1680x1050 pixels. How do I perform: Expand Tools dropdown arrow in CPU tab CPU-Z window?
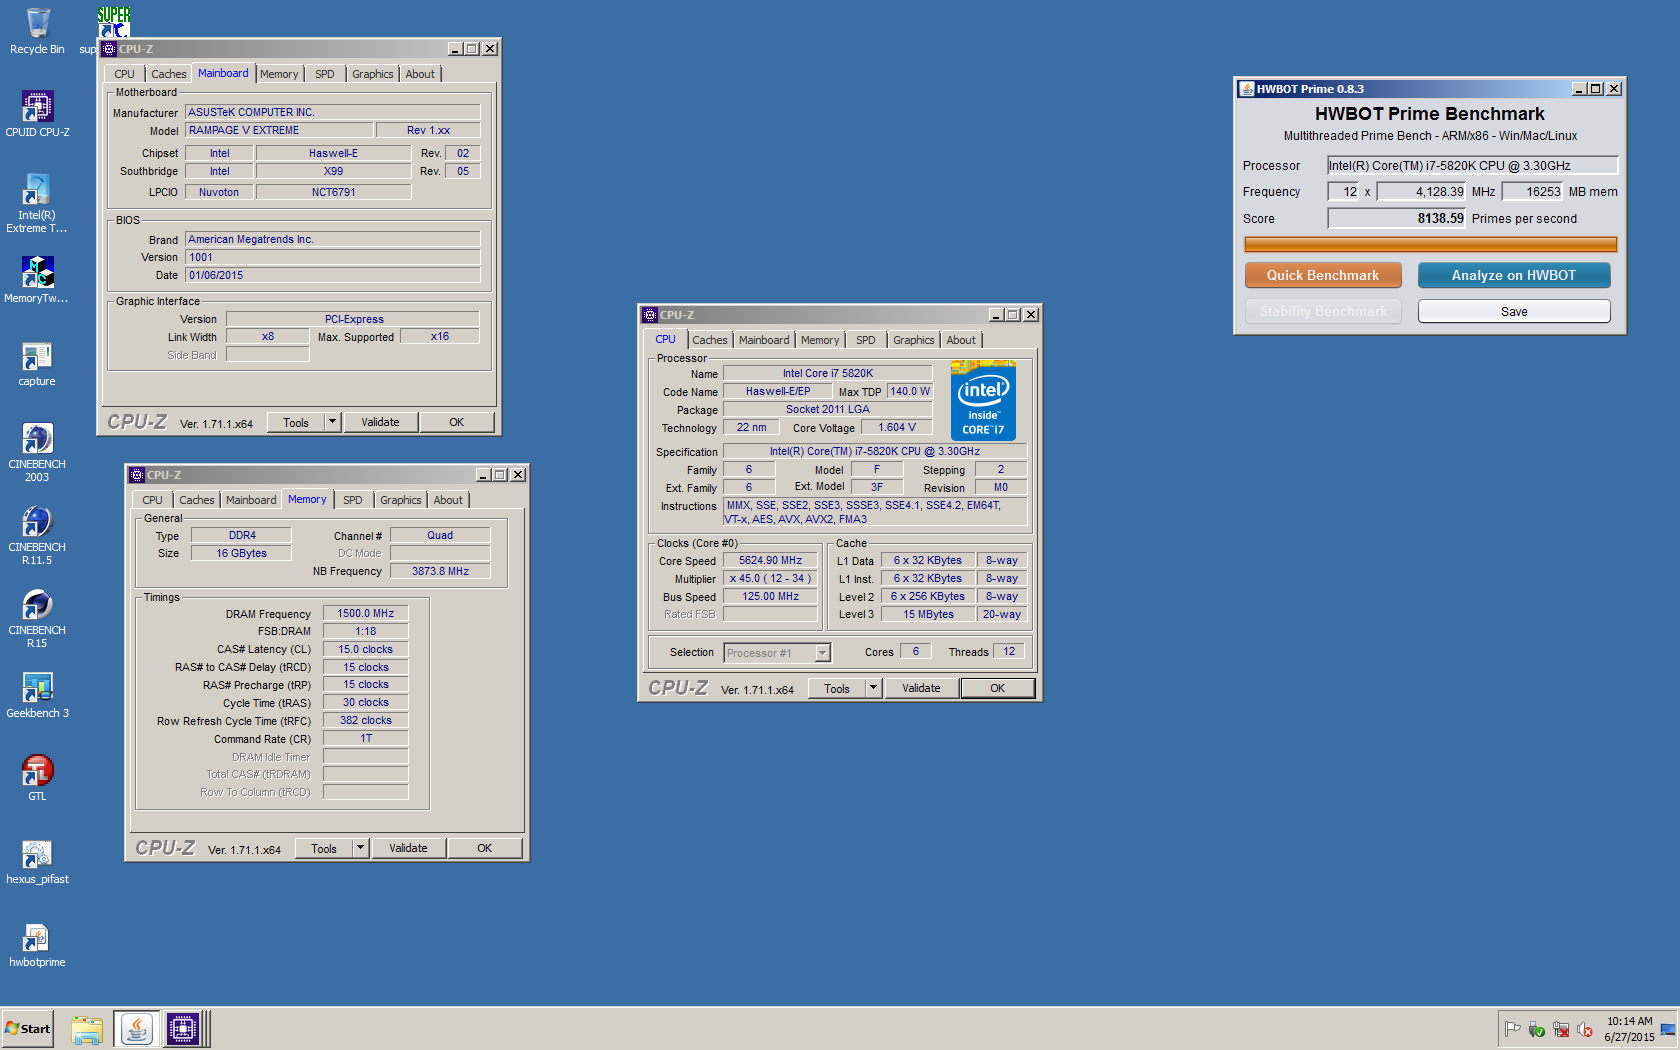pos(873,688)
